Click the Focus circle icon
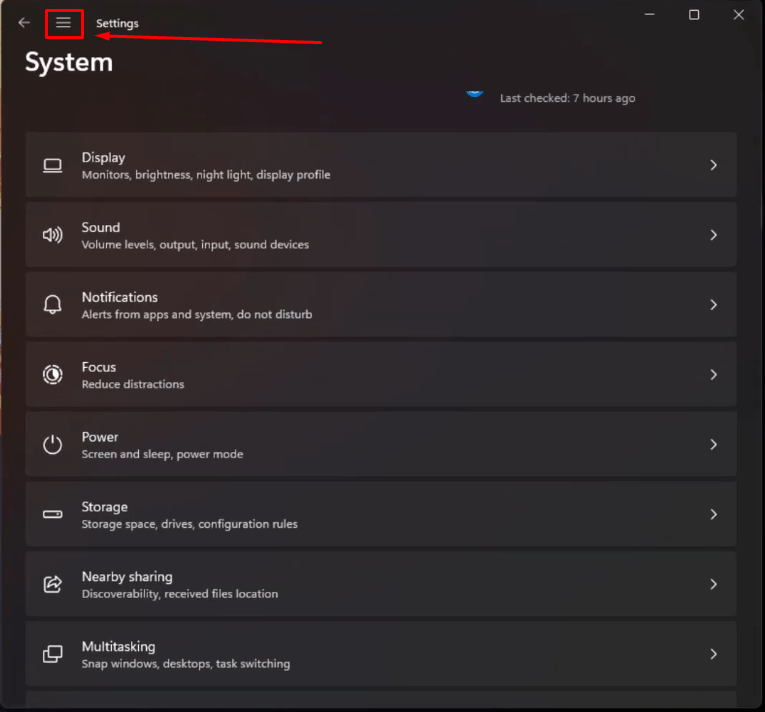Viewport: 765px width, 712px height. pos(53,375)
